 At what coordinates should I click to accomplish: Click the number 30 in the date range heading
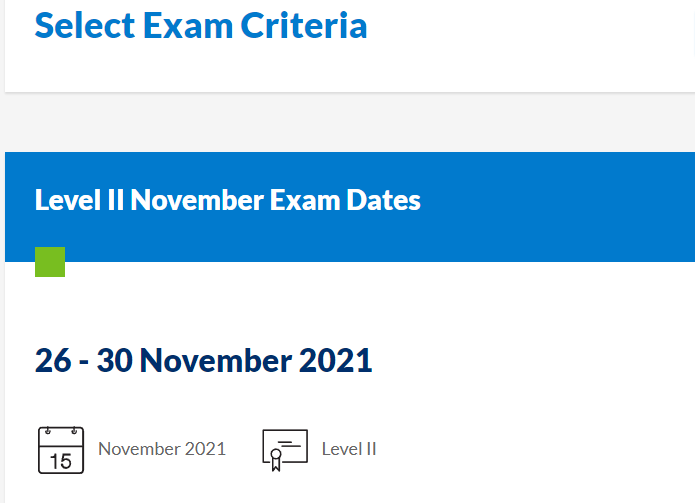[115, 360]
